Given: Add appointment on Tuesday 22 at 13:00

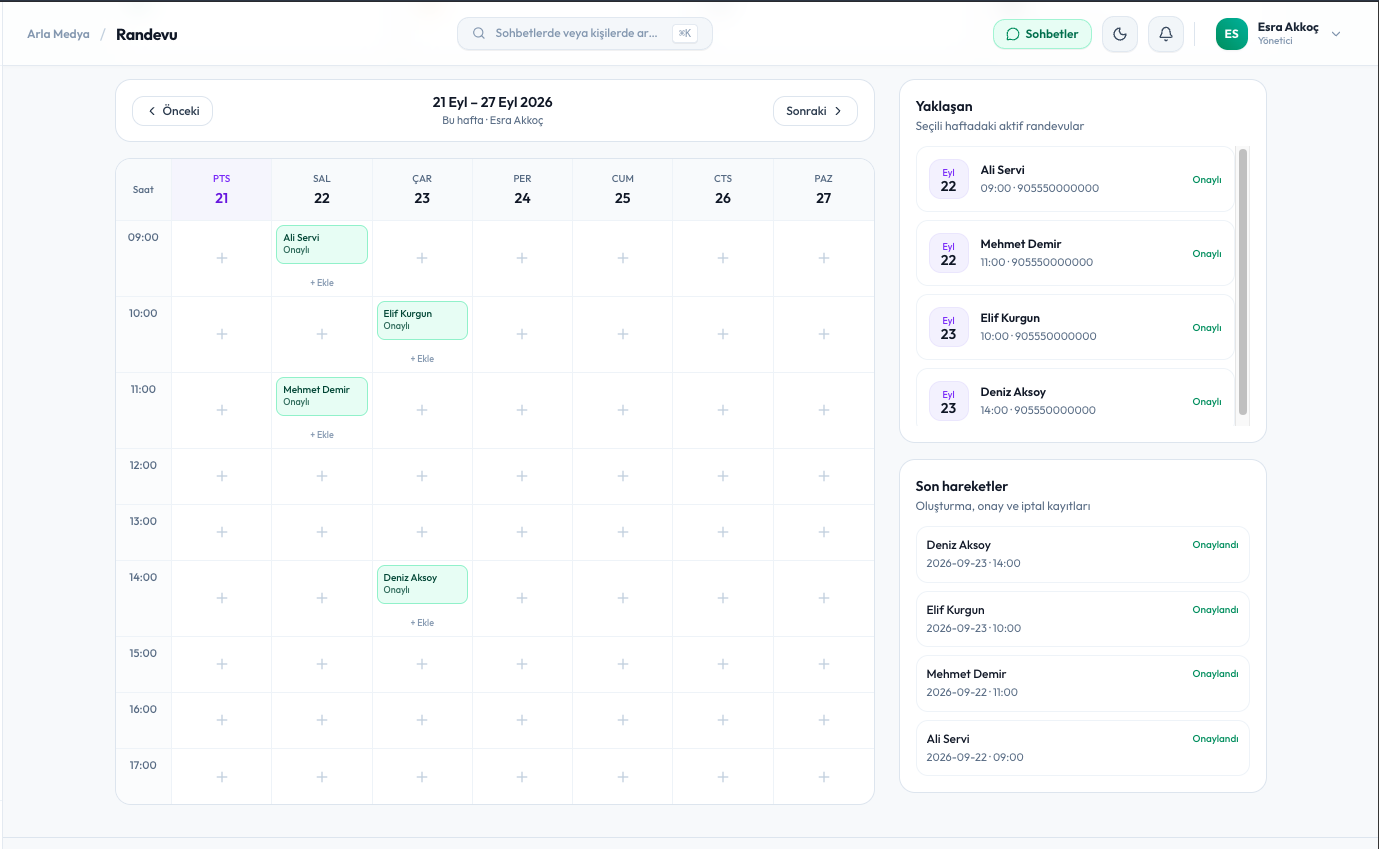Looking at the screenshot, I should (x=322, y=532).
